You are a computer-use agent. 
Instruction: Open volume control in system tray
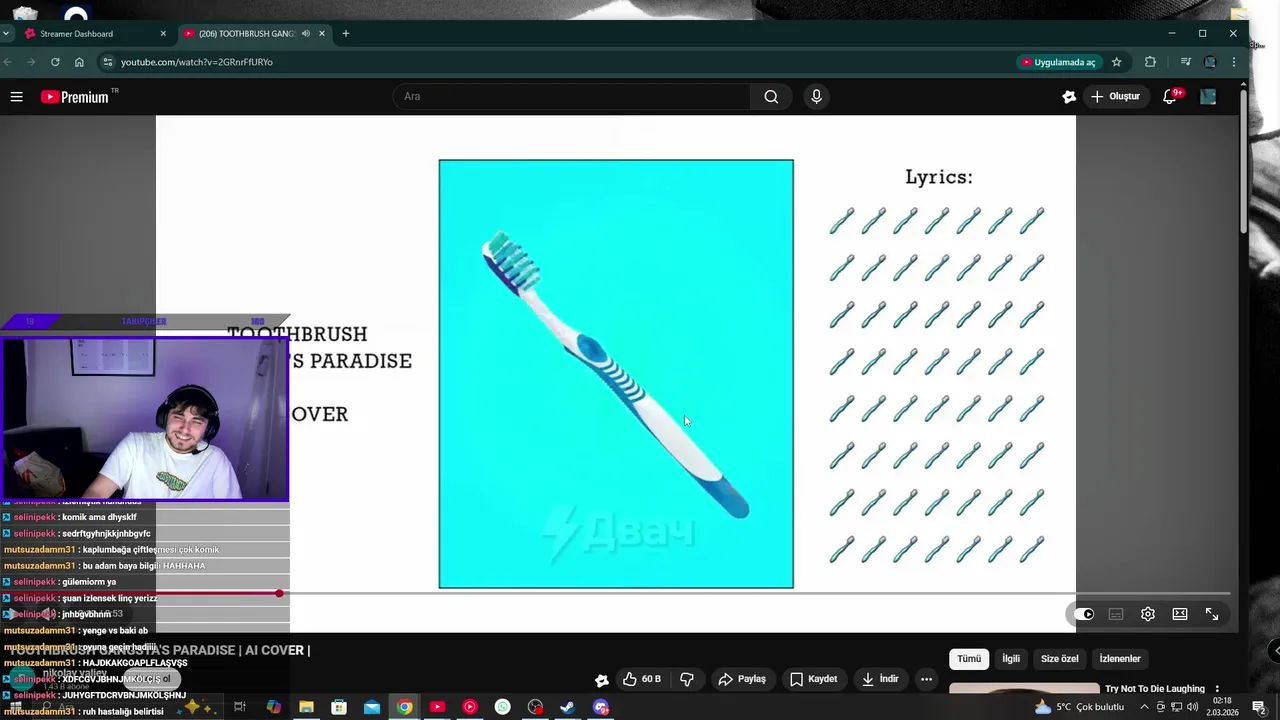click(1193, 707)
